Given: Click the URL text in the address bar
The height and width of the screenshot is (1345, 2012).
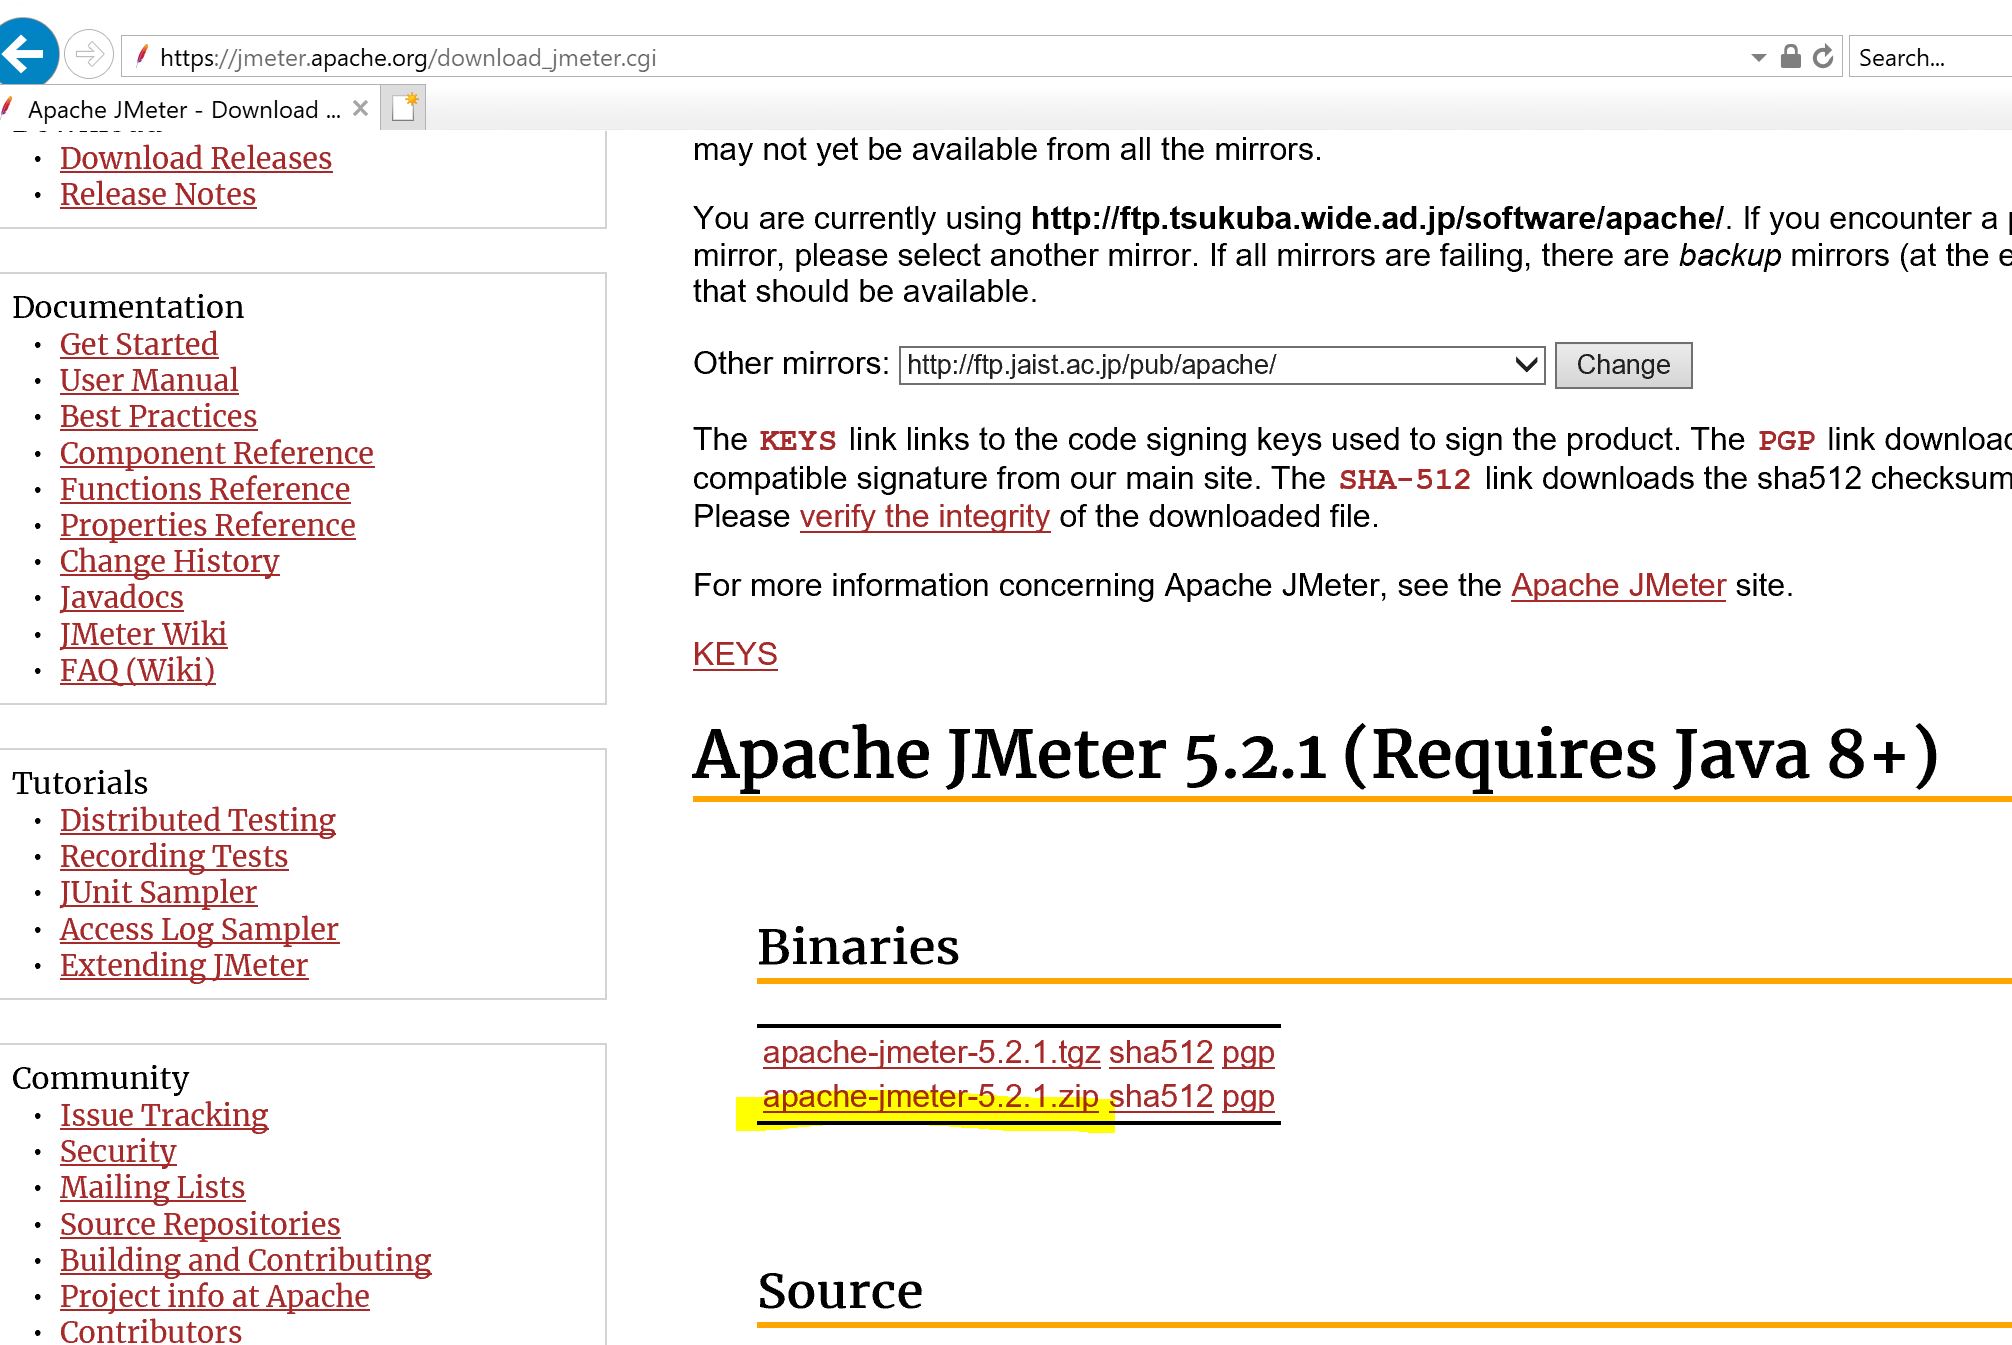Looking at the screenshot, I should click(x=408, y=58).
